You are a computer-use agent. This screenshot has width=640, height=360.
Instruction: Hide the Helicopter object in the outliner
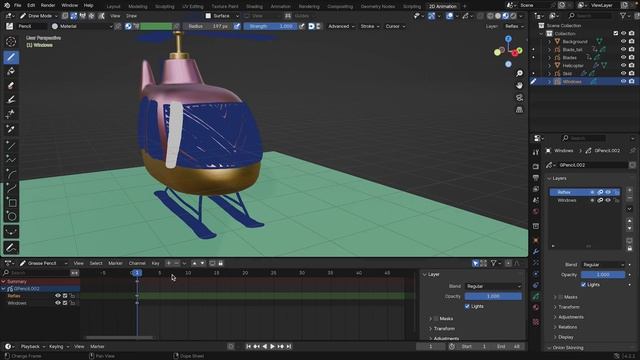pyautogui.click(x=623, y=65)
